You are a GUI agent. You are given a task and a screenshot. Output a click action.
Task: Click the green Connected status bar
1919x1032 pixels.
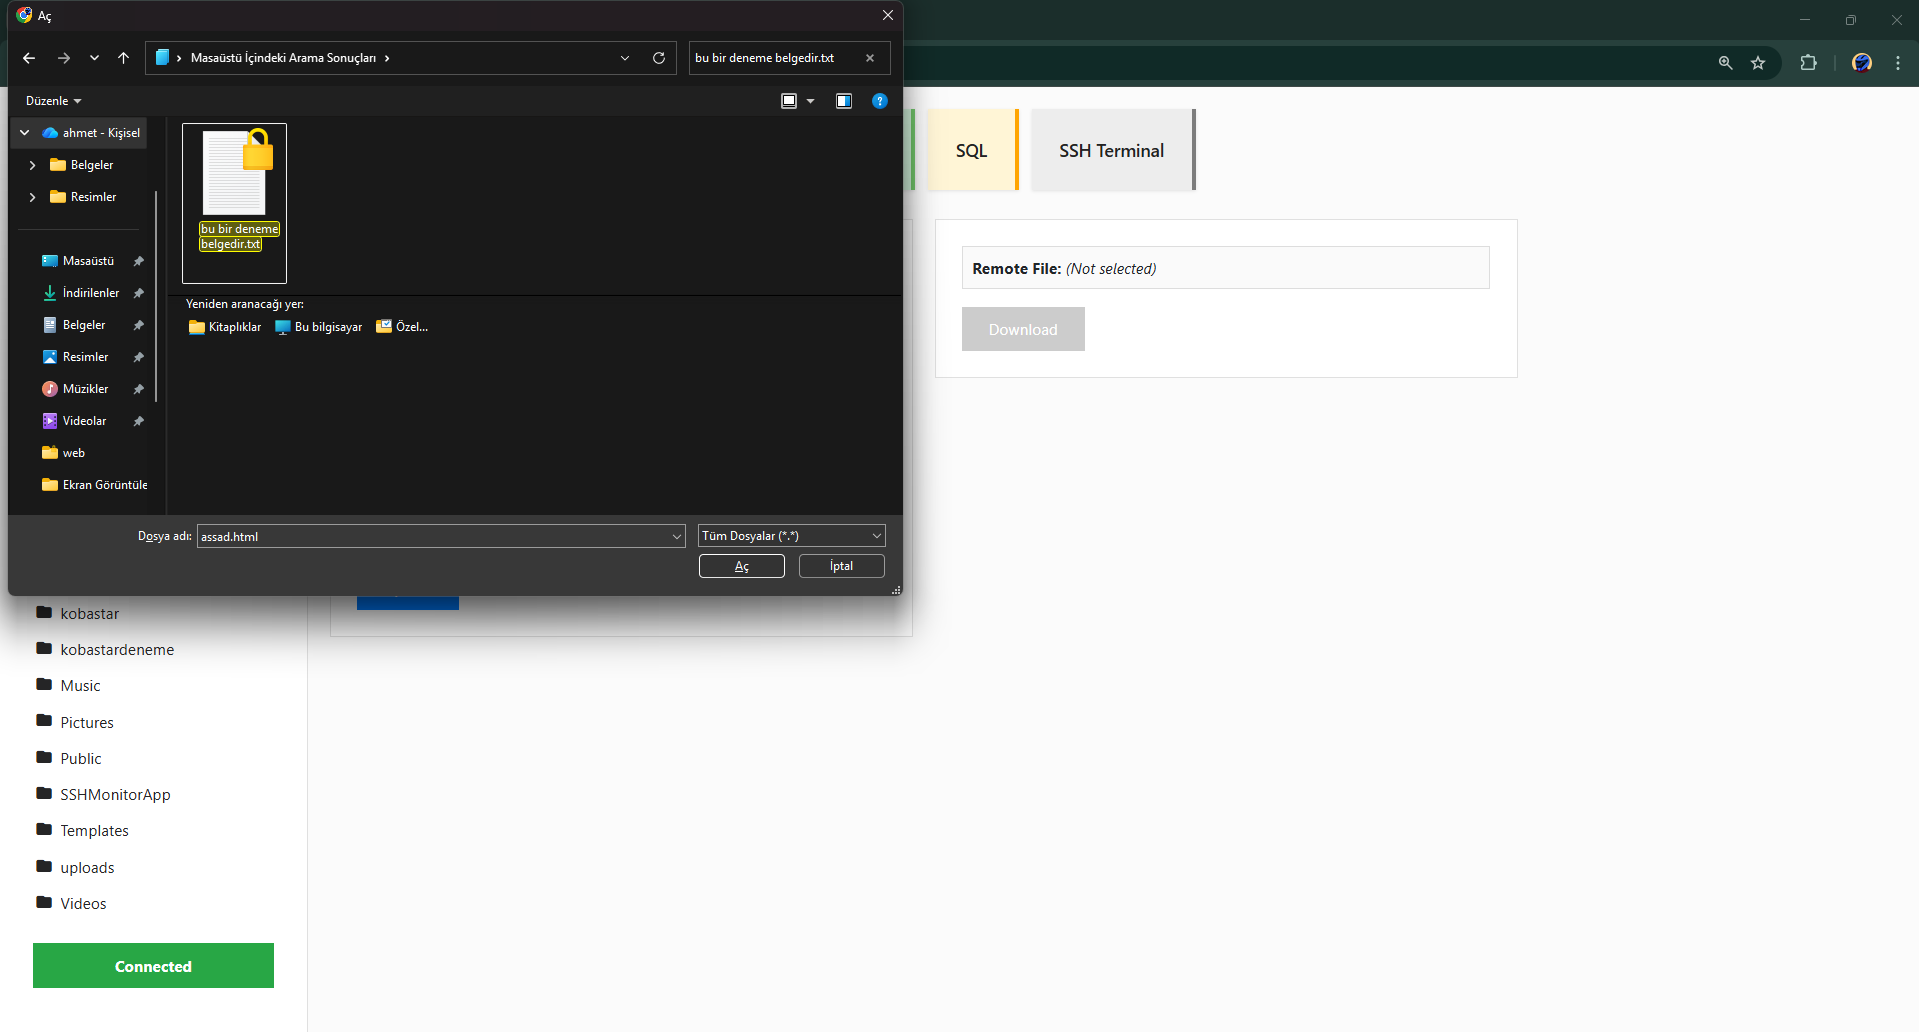pos(152,965)
